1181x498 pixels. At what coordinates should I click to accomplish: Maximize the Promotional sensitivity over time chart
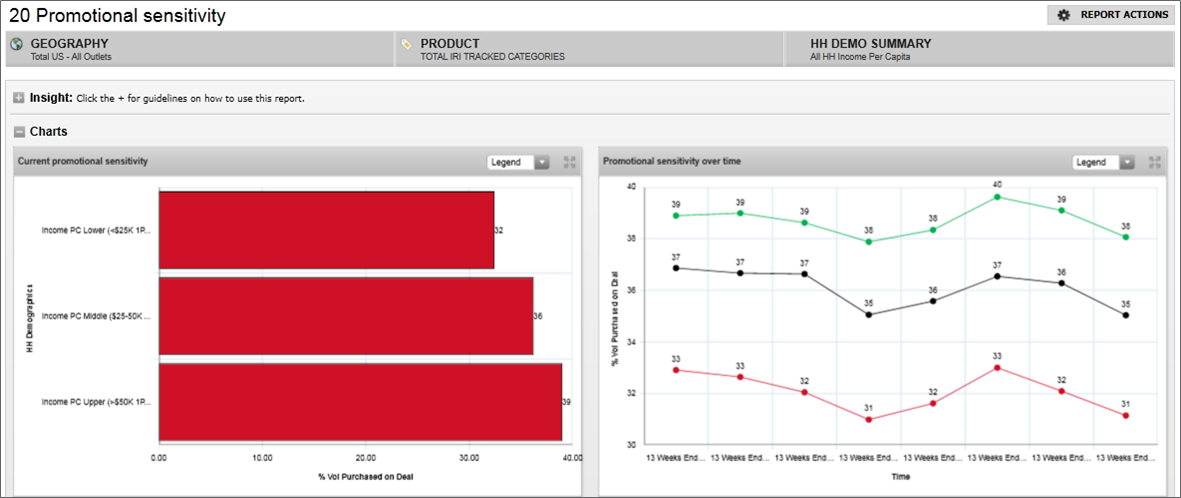1155,162
